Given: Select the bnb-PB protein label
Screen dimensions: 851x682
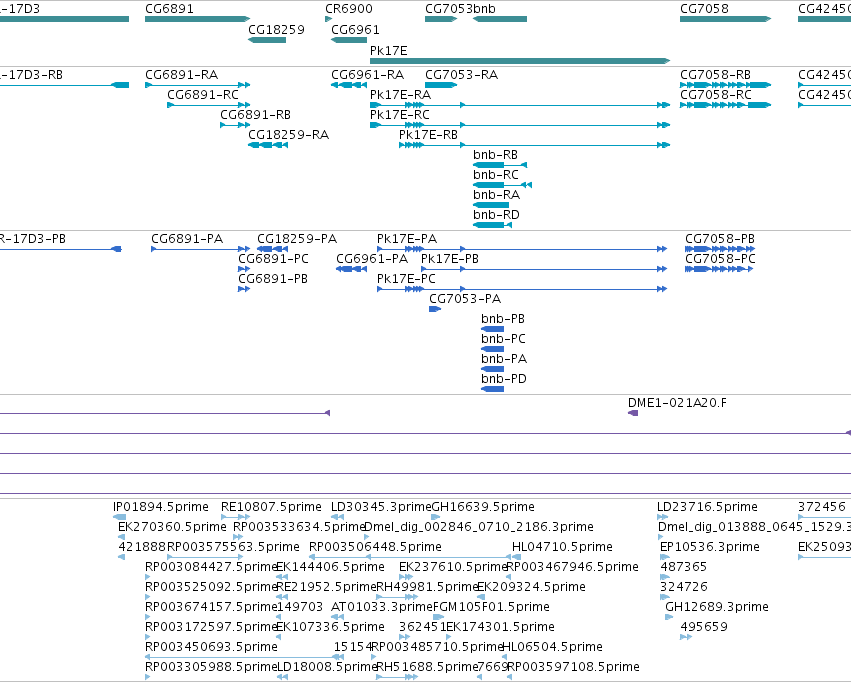Looking at the screenshot, I should click(503, 320).
